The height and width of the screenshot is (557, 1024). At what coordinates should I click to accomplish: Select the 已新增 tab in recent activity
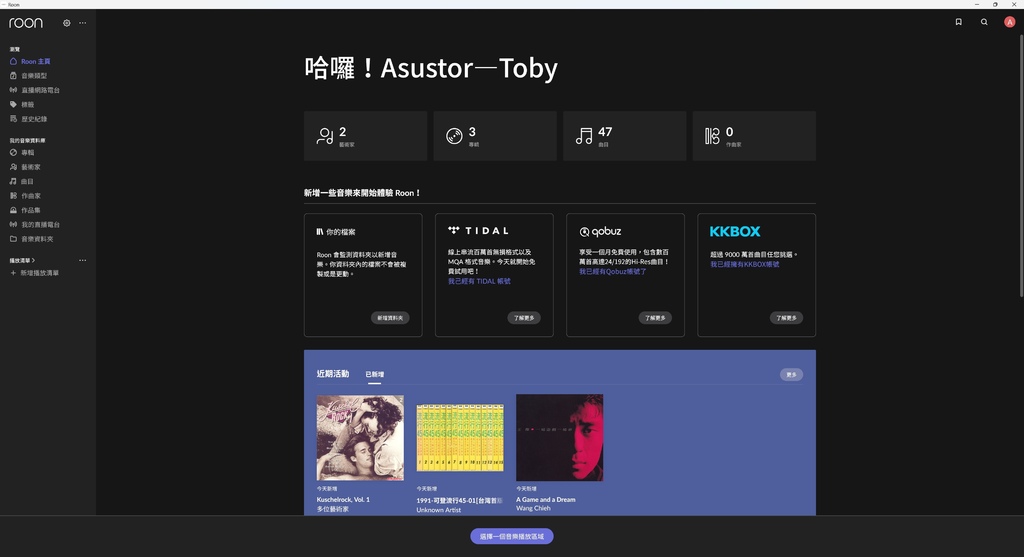tap(374, 375)
